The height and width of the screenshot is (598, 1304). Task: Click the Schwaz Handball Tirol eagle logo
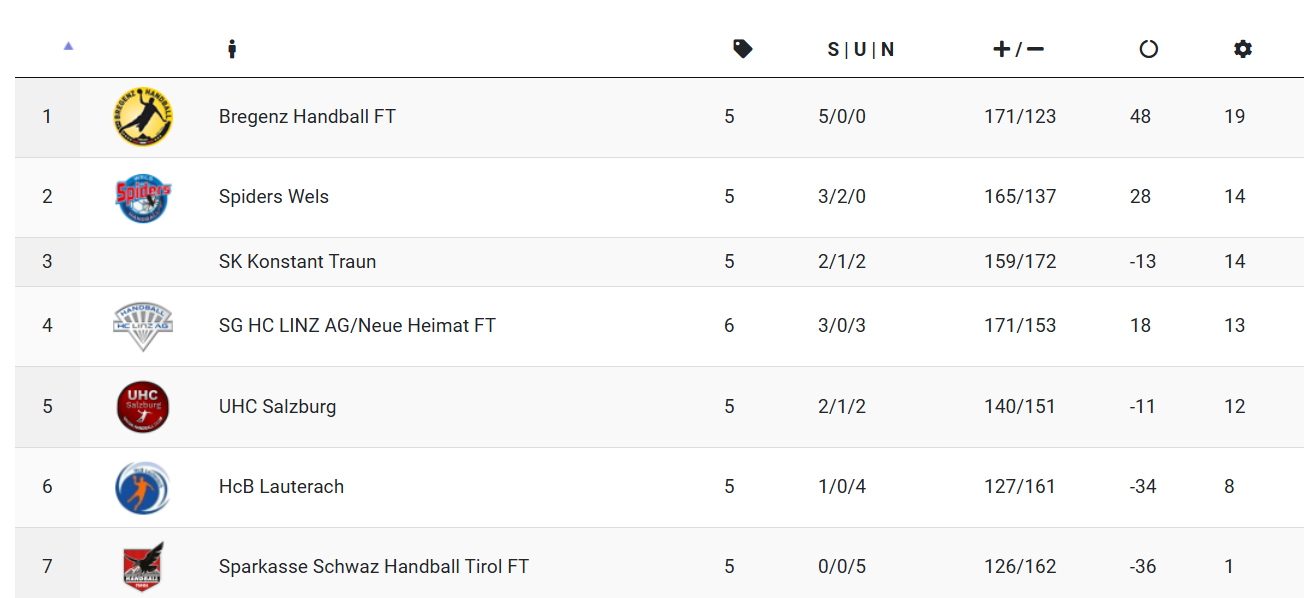pos(143,567)
